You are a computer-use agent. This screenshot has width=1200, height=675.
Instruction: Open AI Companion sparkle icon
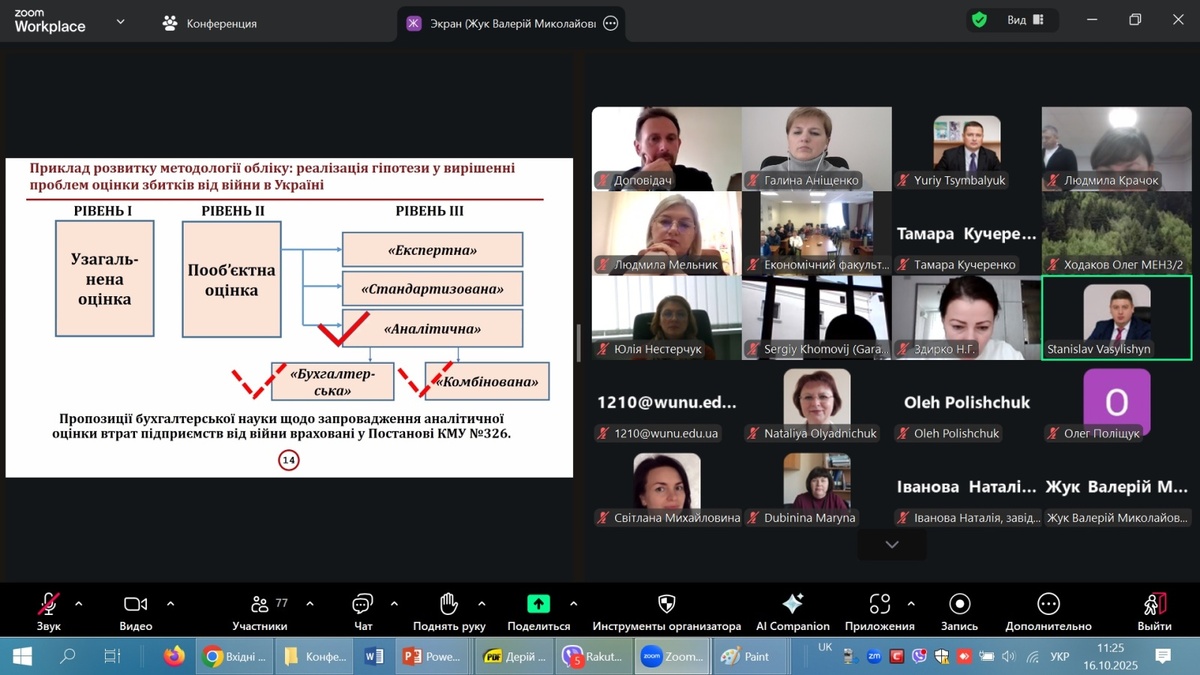coord(792,604)
